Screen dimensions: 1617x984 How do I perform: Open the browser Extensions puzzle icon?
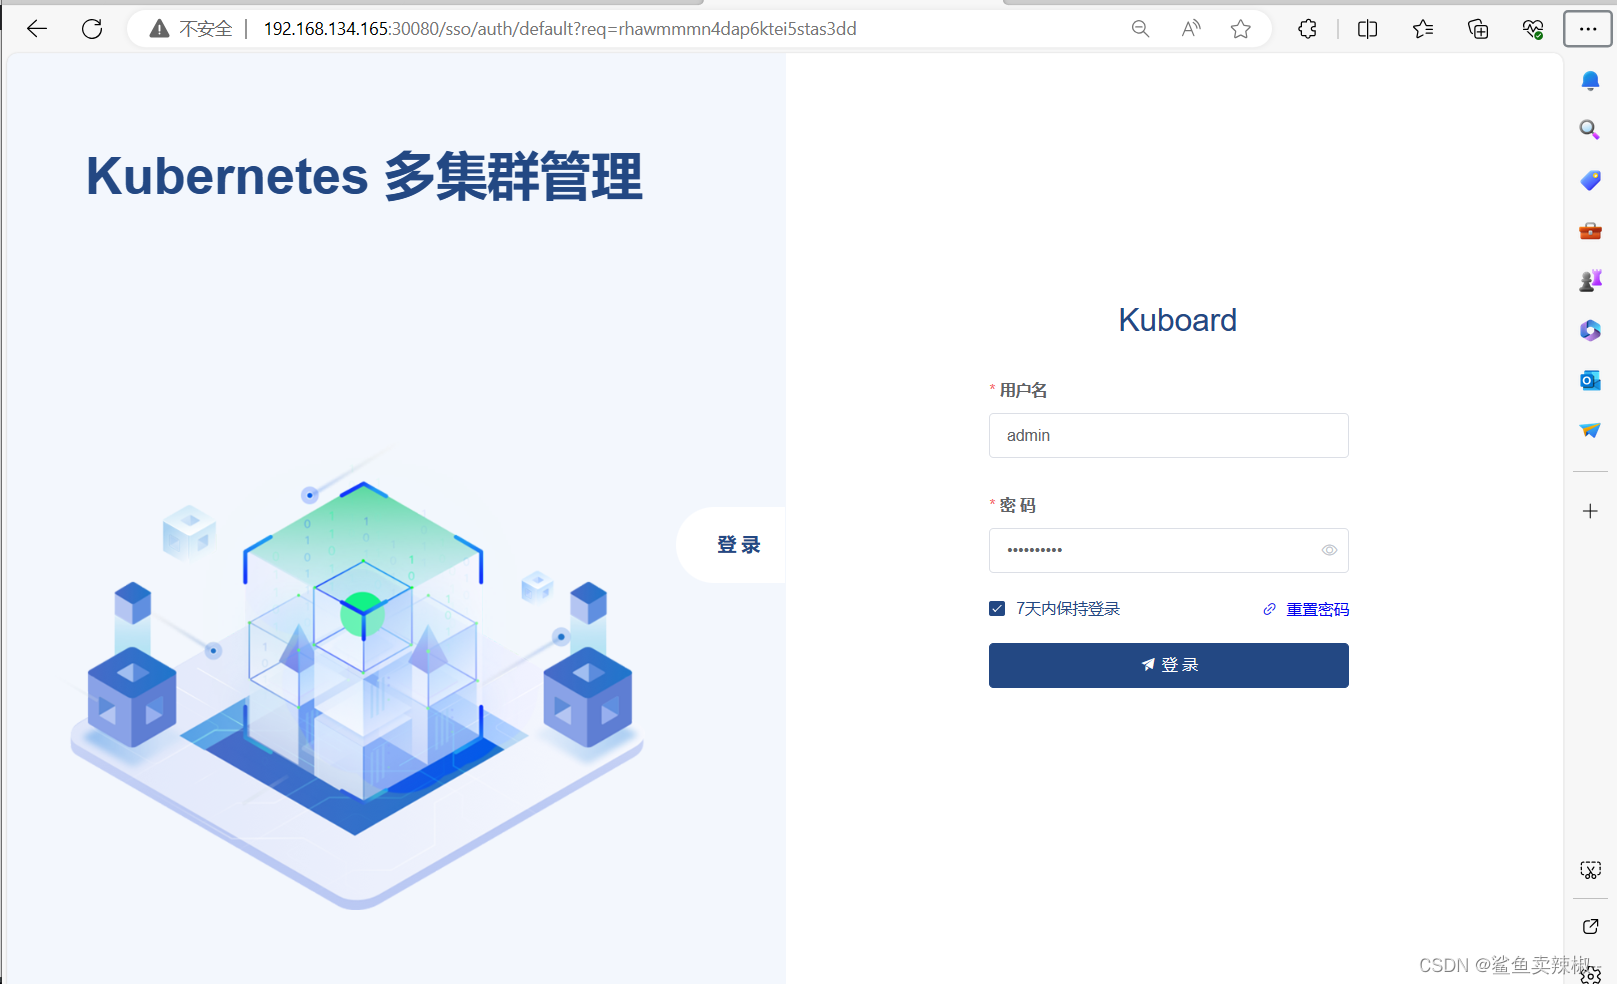[x=1307, y=29]
